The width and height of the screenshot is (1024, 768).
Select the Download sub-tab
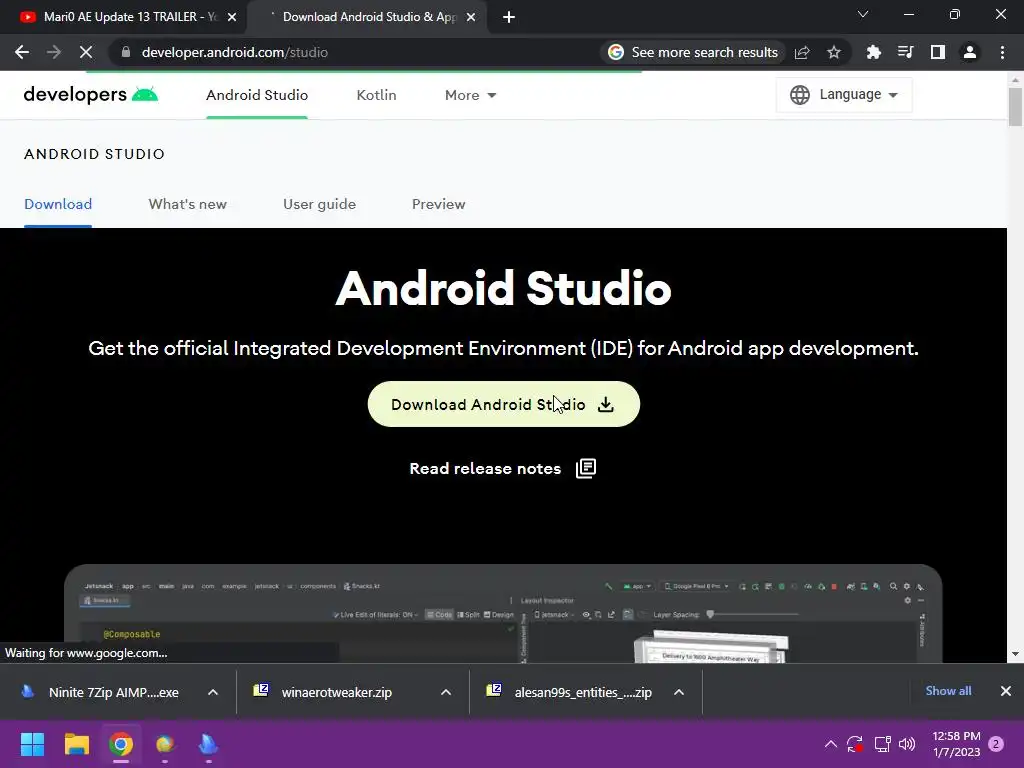[58, 204]
